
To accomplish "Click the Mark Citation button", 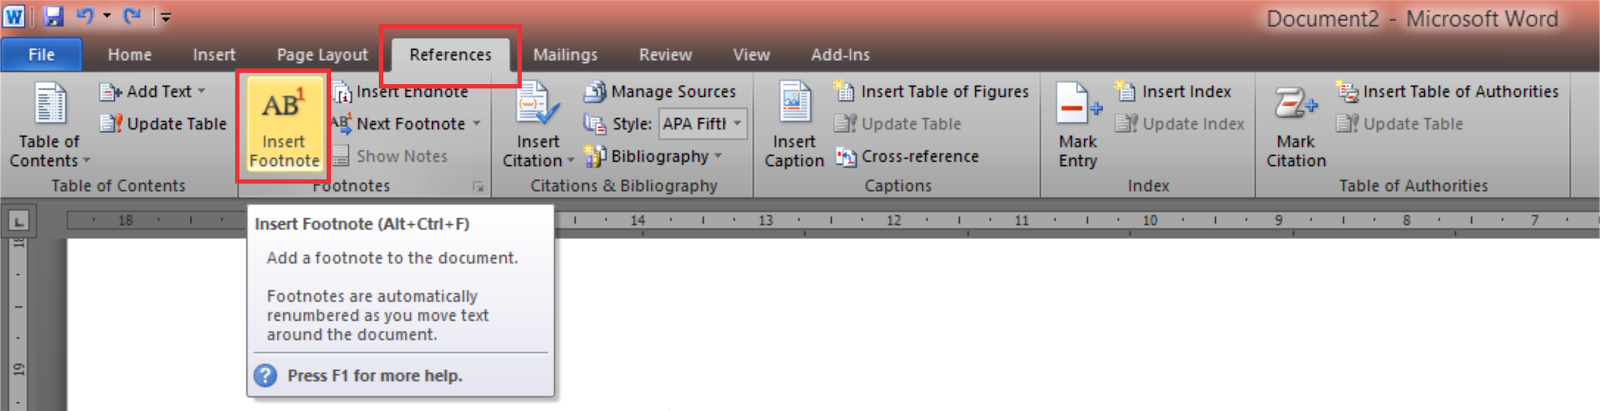I will click(1296, 124).
